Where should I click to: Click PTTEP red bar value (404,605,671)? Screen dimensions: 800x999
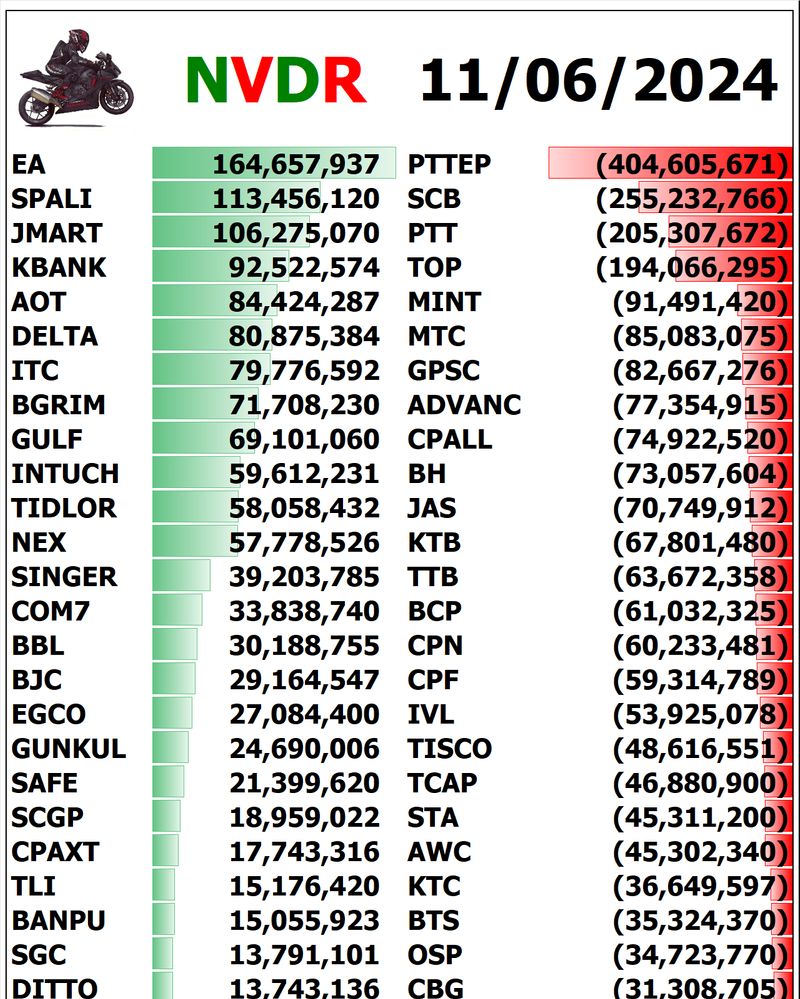tap(692, 165)
